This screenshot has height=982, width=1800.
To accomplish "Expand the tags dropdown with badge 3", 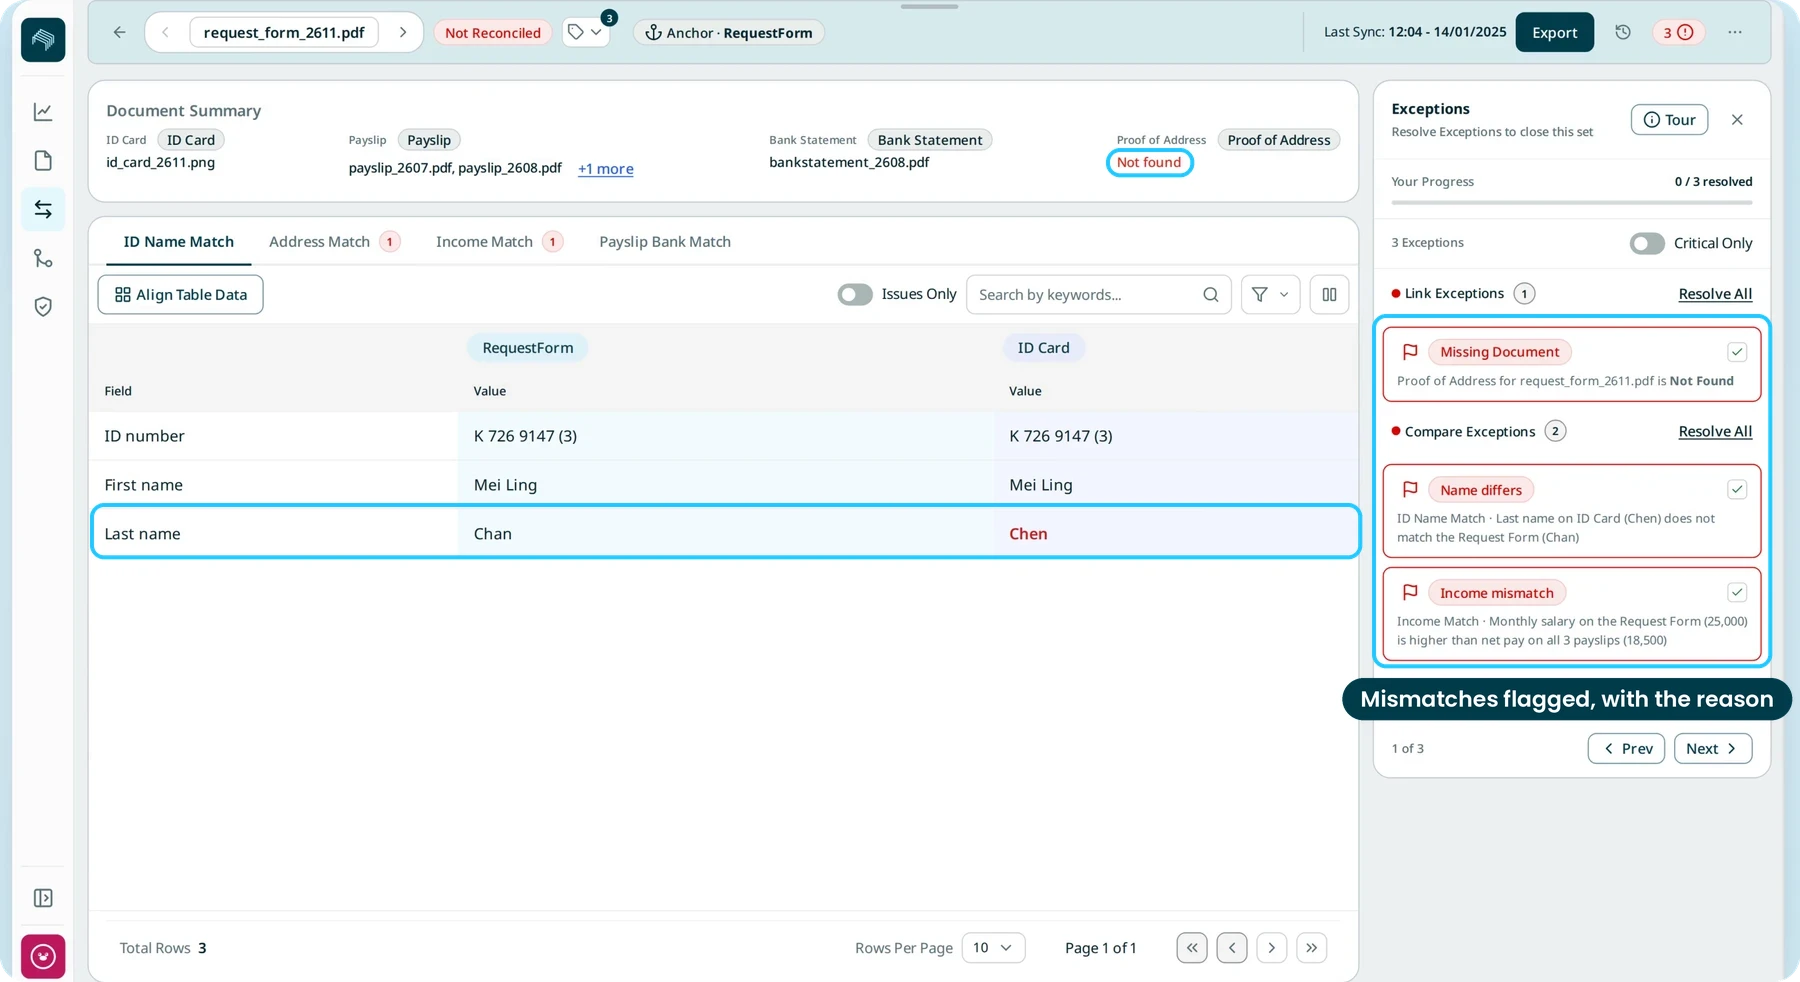I will 586,32.
